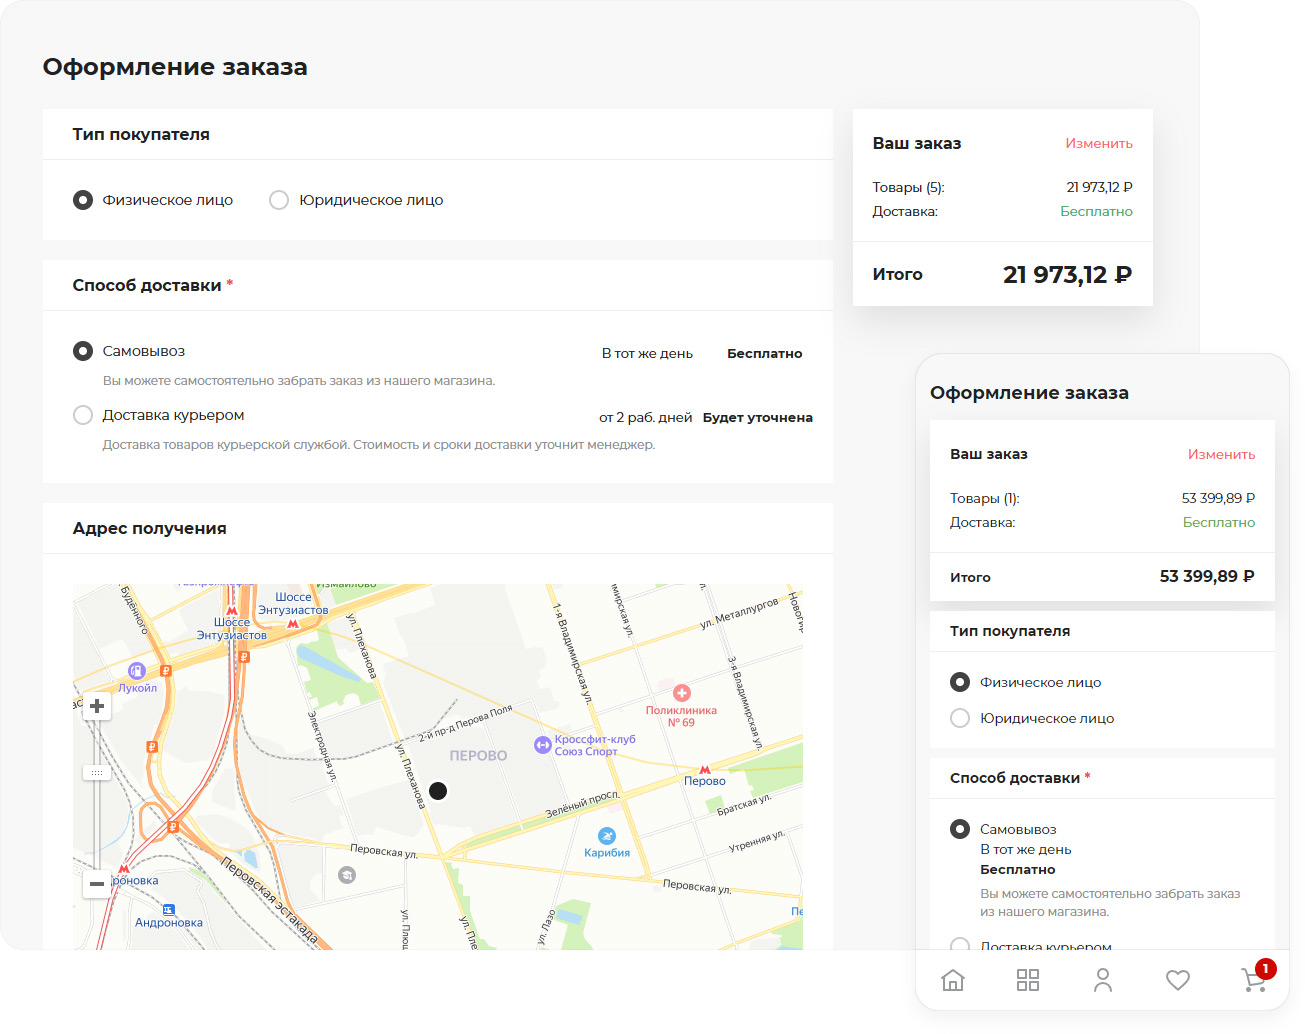Click mobile total 53 399,89 ₽
This screenshot has height=1034, width=1305.
[1207, 576]
